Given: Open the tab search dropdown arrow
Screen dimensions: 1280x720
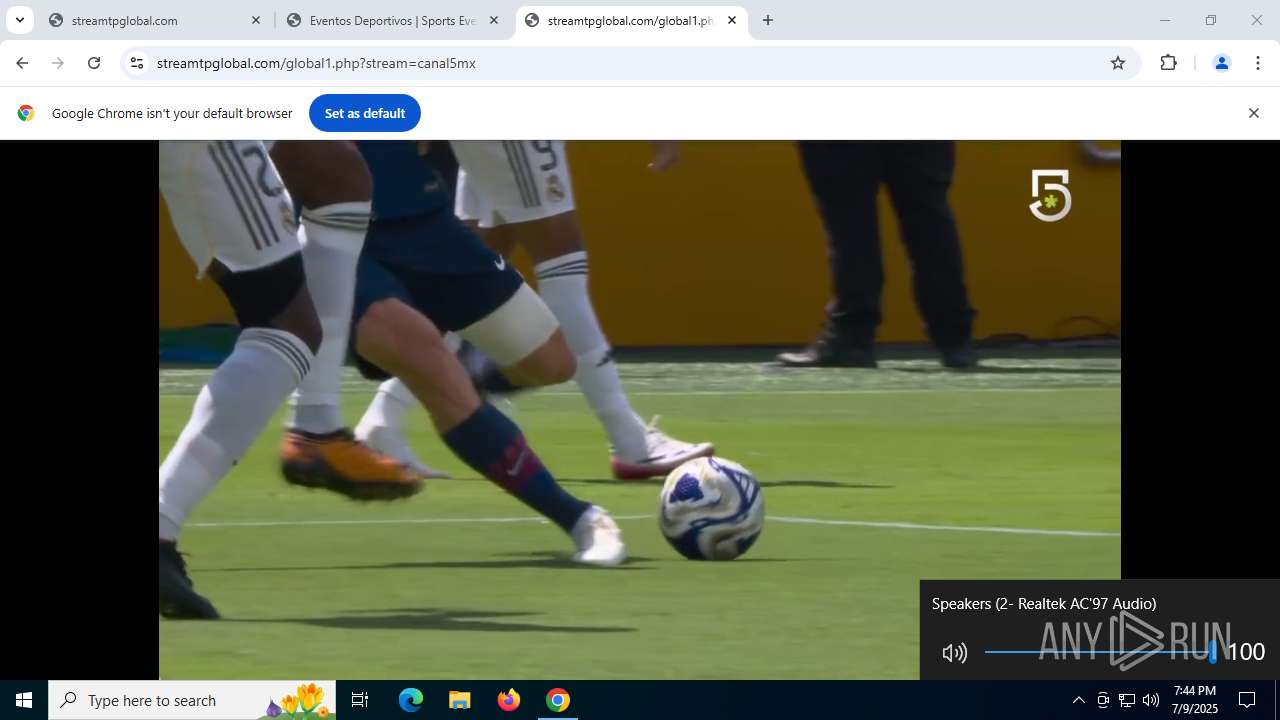Looking at the screenshot, I should click(x=19, y=20).
